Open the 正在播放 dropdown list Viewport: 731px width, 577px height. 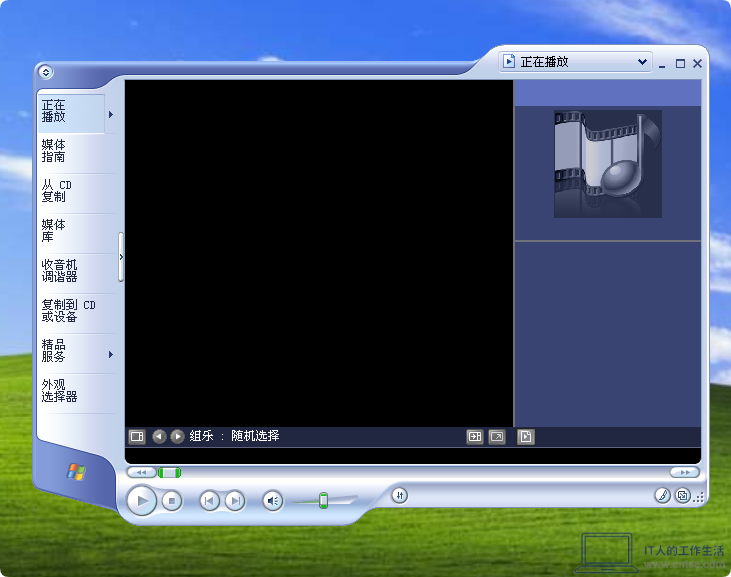click(576, 62)
